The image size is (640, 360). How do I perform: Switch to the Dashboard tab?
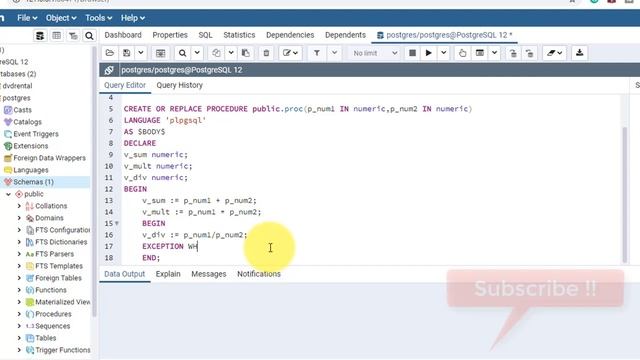click(x=123, y=35)
